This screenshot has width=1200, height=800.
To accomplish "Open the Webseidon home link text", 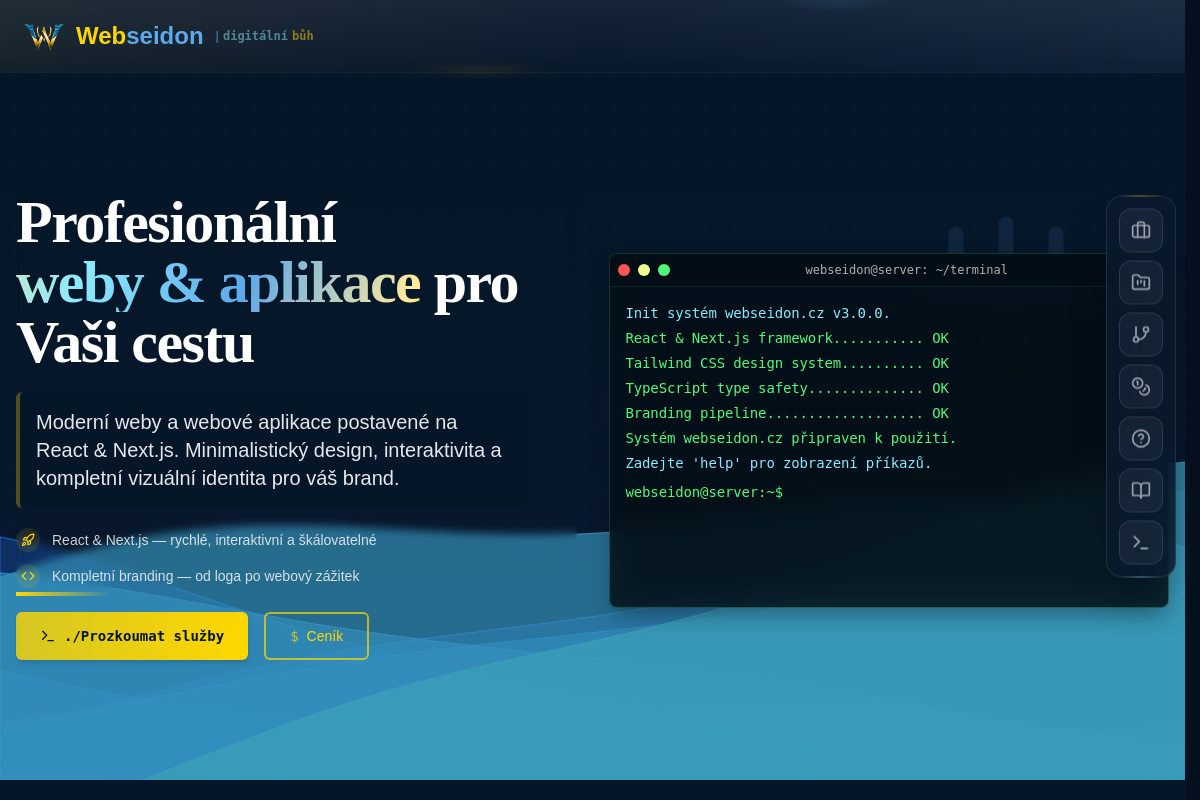I will 140,36.
